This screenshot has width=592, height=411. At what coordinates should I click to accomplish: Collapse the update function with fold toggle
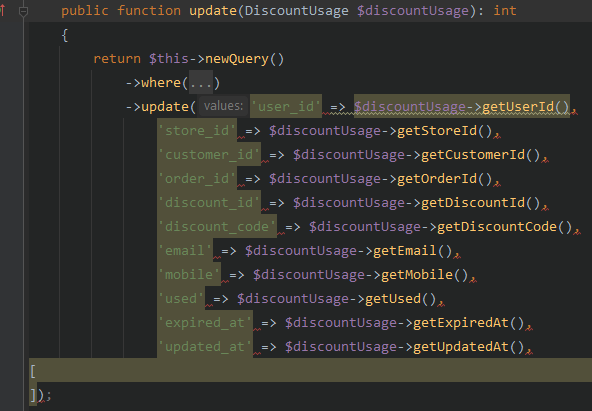coord(23,11)
